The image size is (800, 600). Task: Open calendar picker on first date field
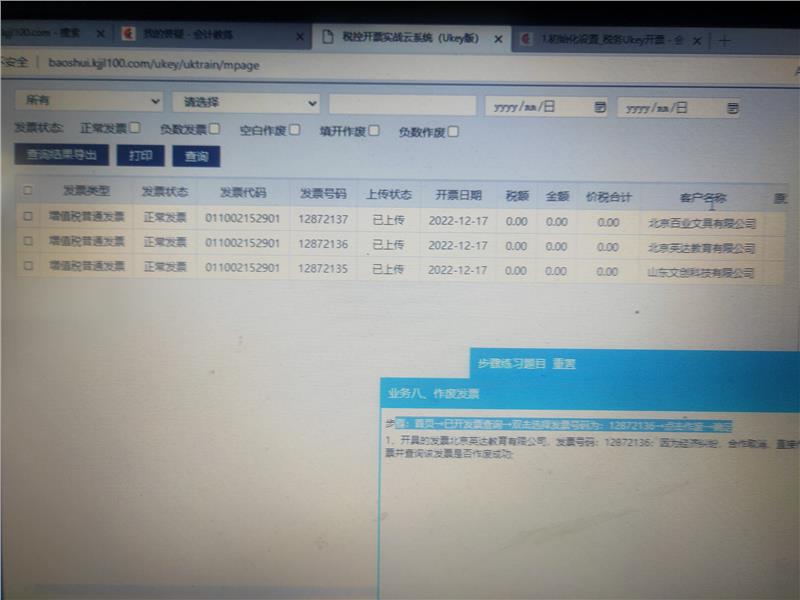[600, 107]
